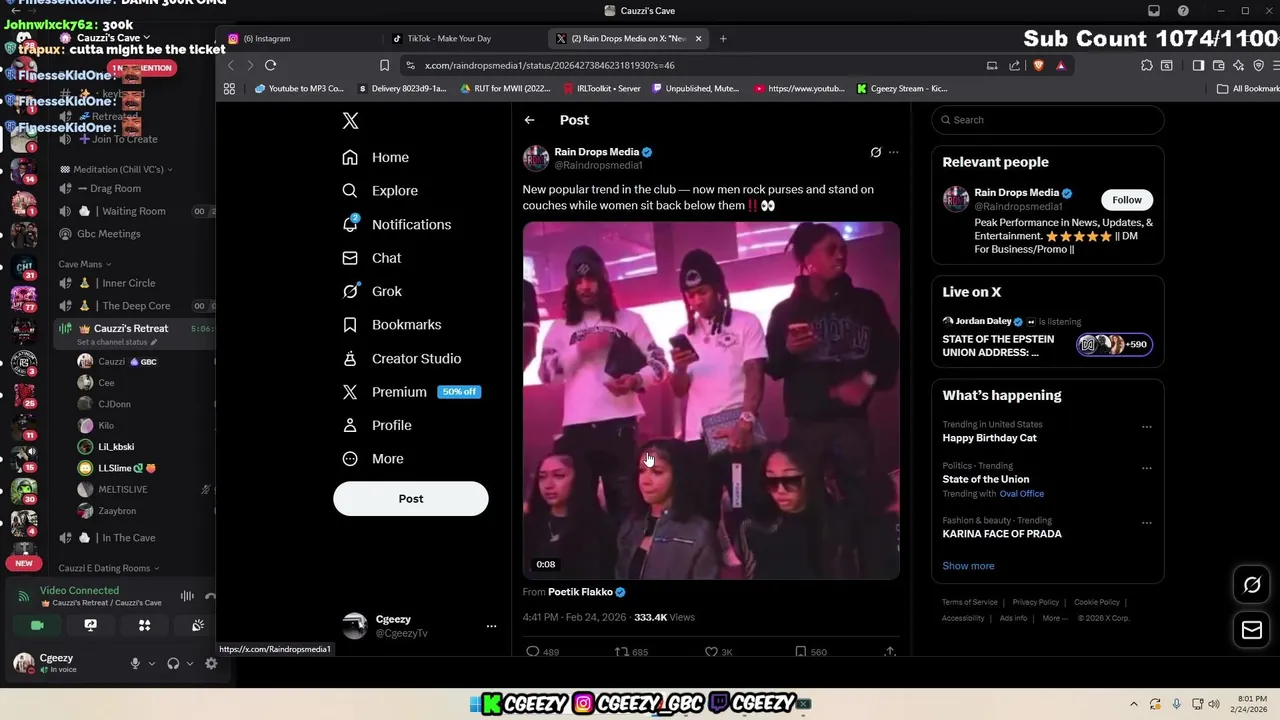Toggle Discord camera video button
The height and width of the screenshot is (720, 1280).
point(37,625)
